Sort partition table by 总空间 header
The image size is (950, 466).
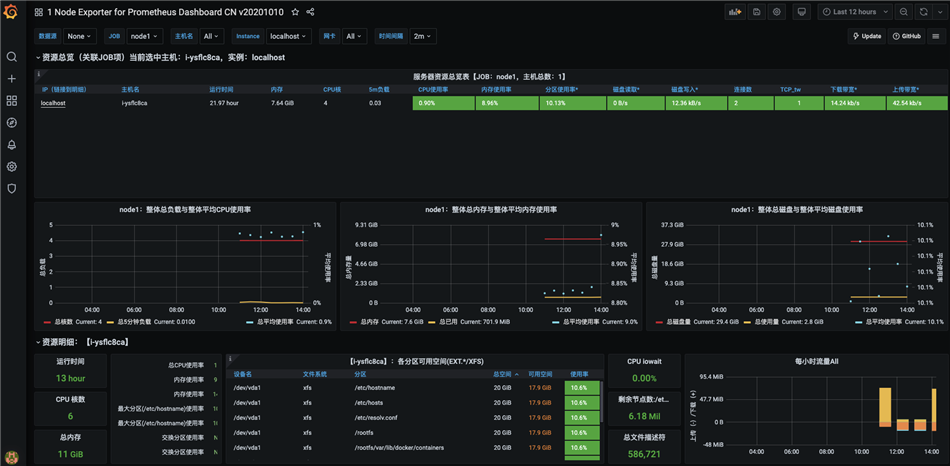pos(505,374)
